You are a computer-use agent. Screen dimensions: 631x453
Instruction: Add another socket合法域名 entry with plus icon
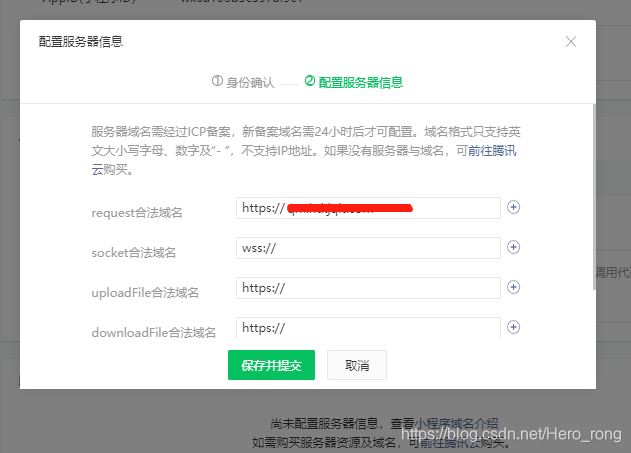pyautogui.click(x=513, y=247)
